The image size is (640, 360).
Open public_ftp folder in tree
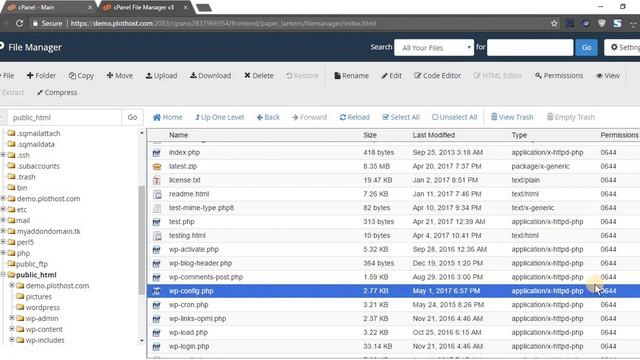tap(32, 264)
